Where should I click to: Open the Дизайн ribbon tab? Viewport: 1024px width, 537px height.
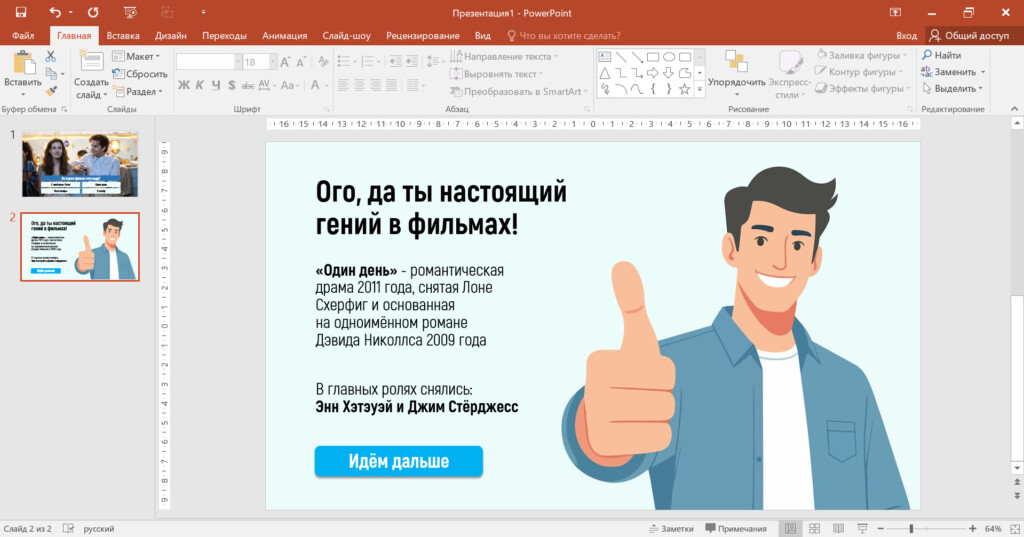pos(170,35)
